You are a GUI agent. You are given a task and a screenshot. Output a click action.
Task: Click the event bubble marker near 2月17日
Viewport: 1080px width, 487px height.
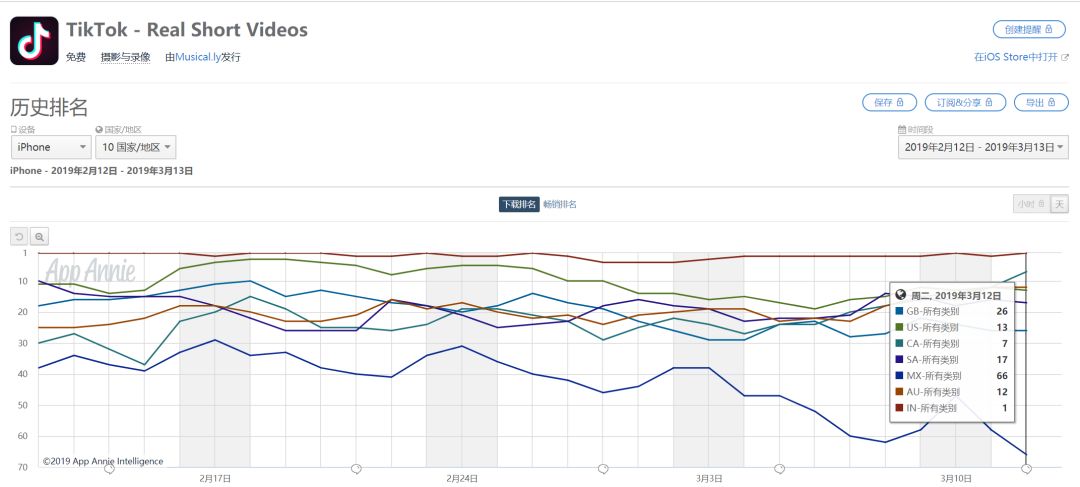click(109, 469)
